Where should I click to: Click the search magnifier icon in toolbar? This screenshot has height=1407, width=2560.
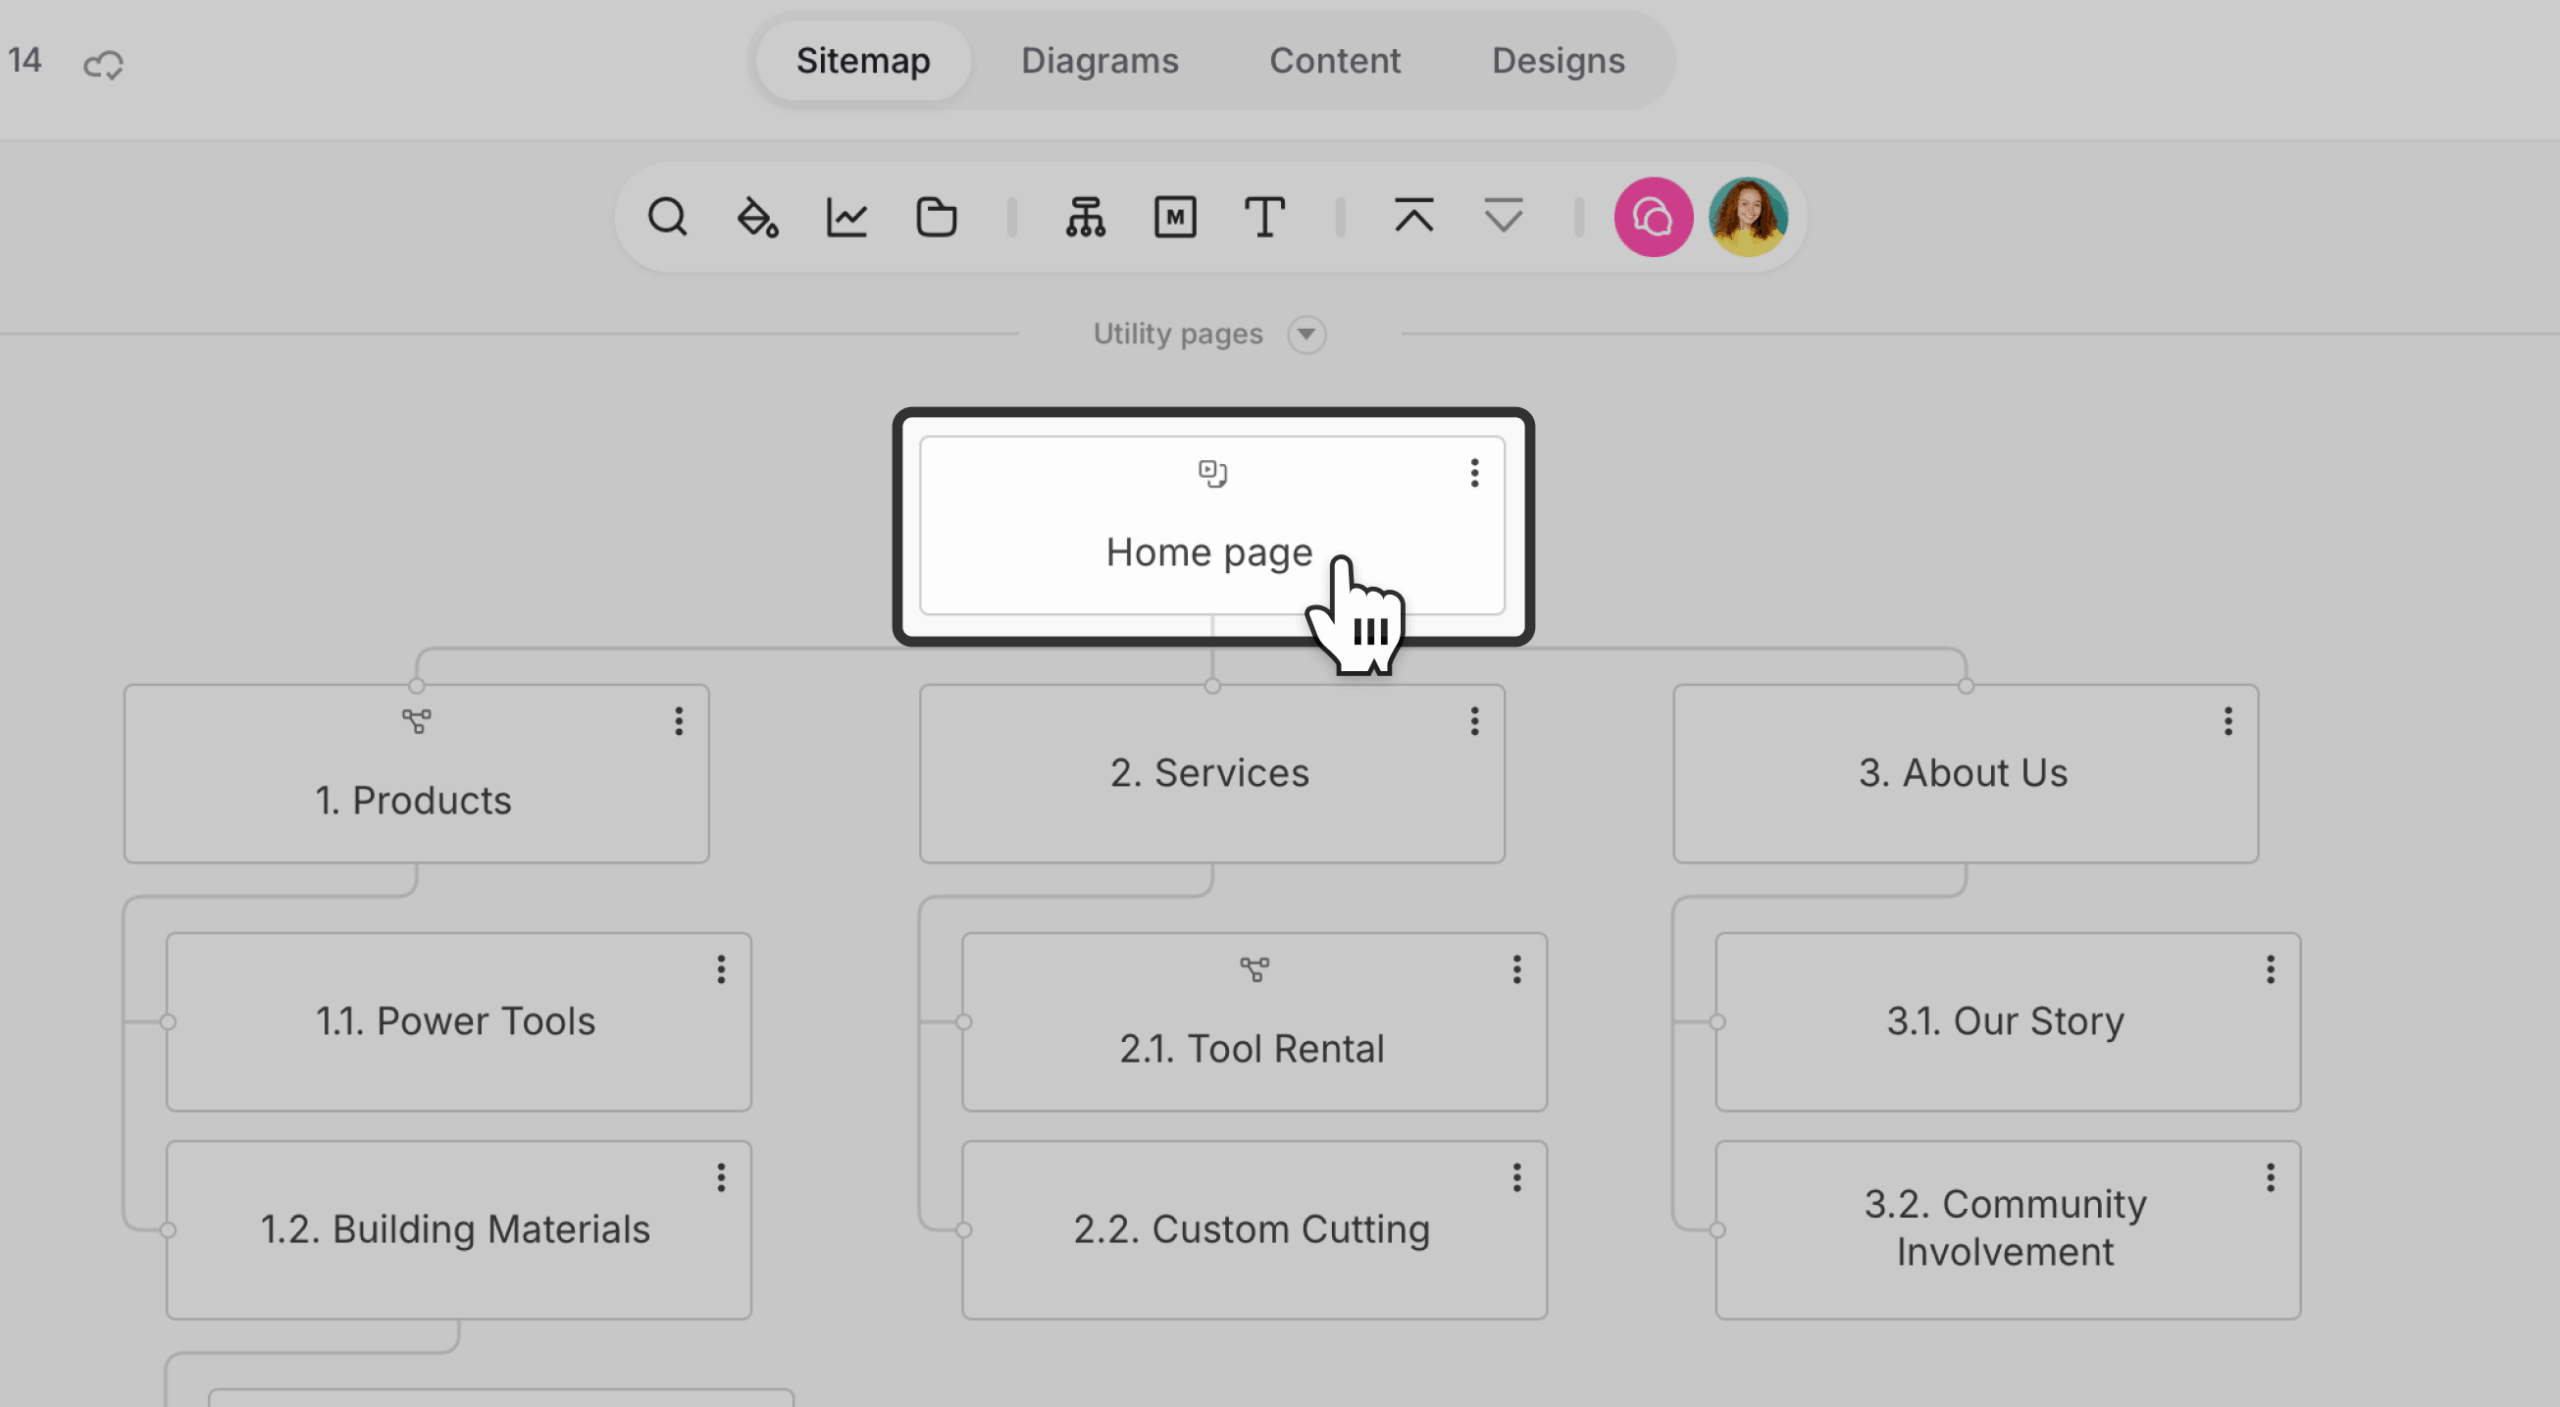[667, 217]
